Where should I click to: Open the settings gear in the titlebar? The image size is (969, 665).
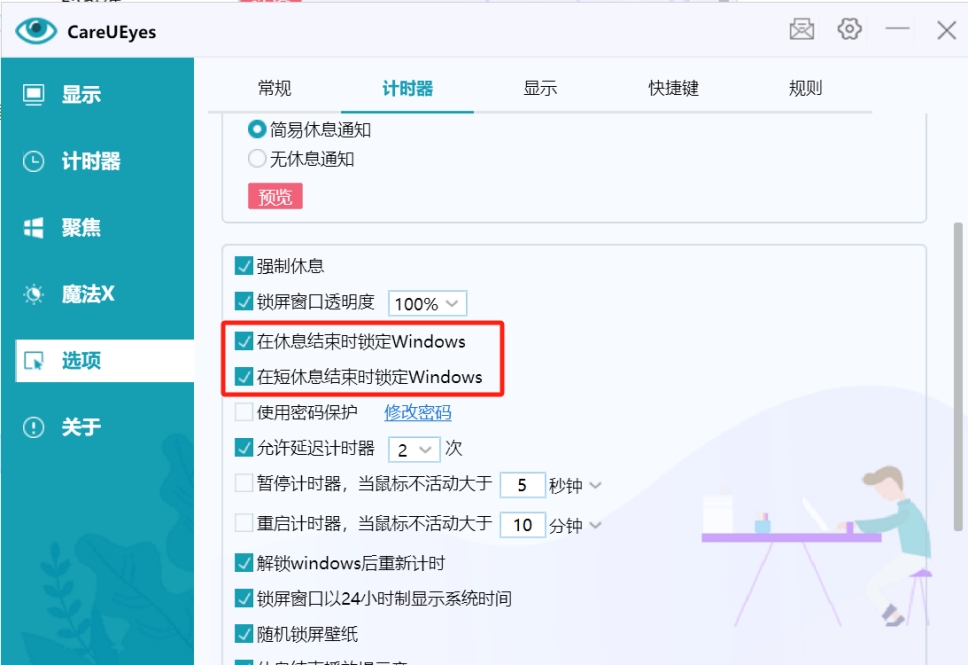[848, 30]
